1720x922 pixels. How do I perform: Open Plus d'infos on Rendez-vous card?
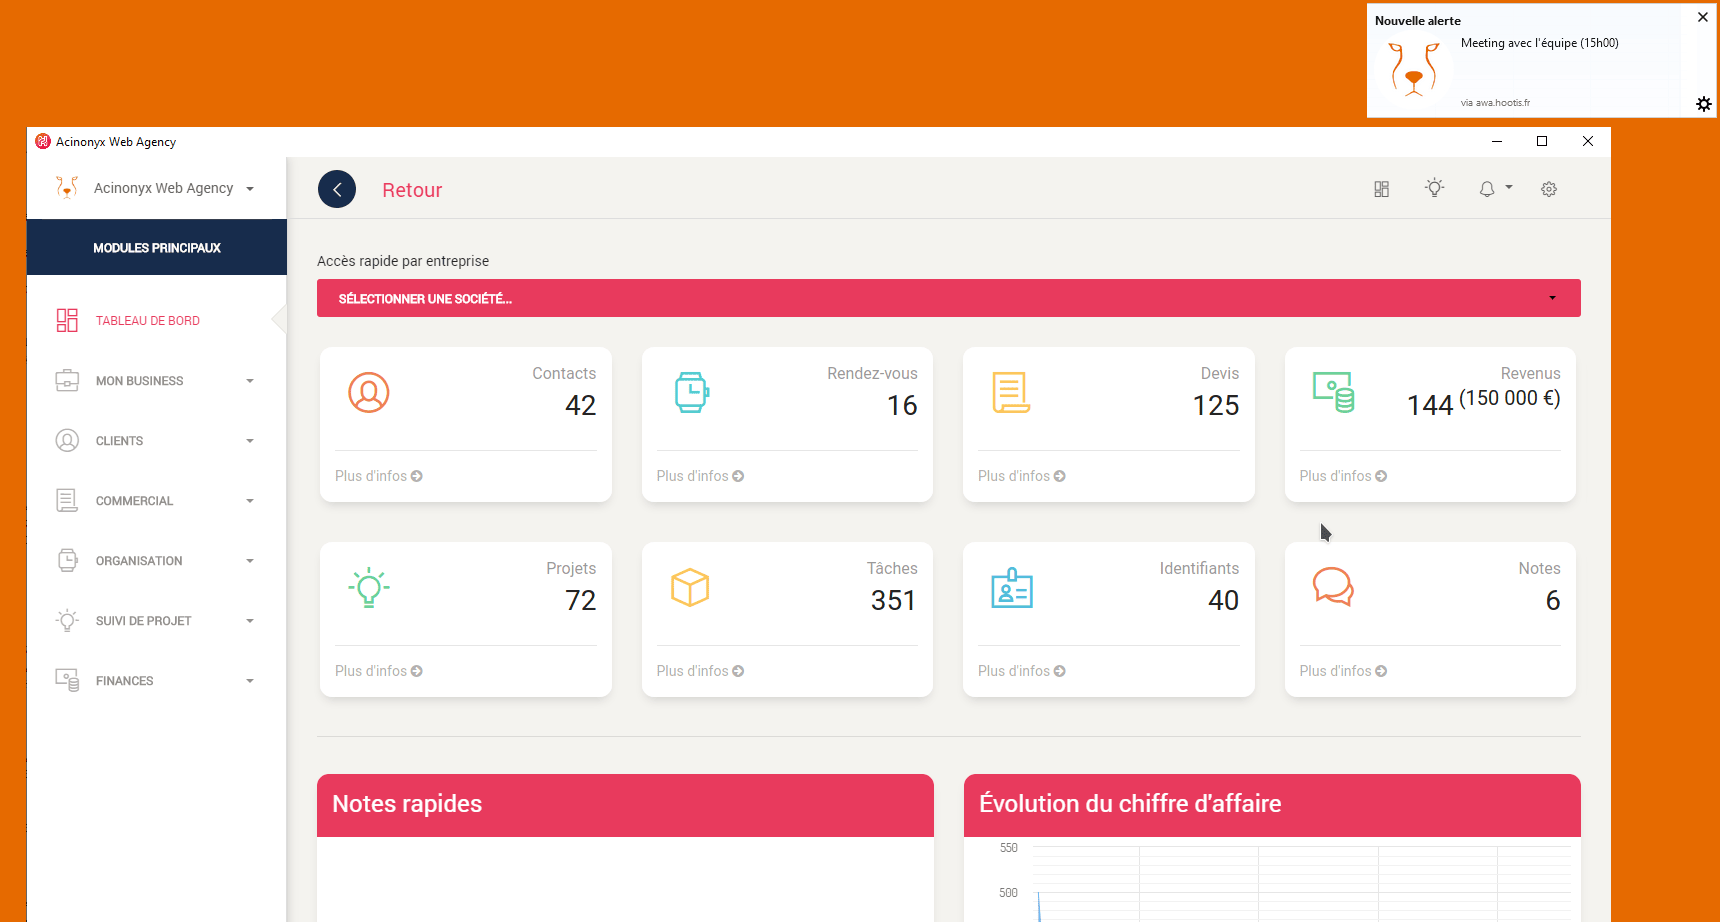click(x=700, y=476)
